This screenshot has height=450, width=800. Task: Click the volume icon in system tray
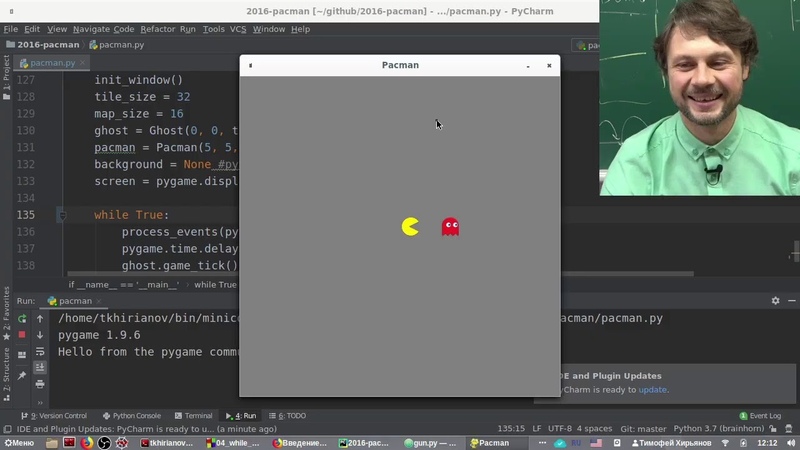pyautogui.click(x=791, y=443)
